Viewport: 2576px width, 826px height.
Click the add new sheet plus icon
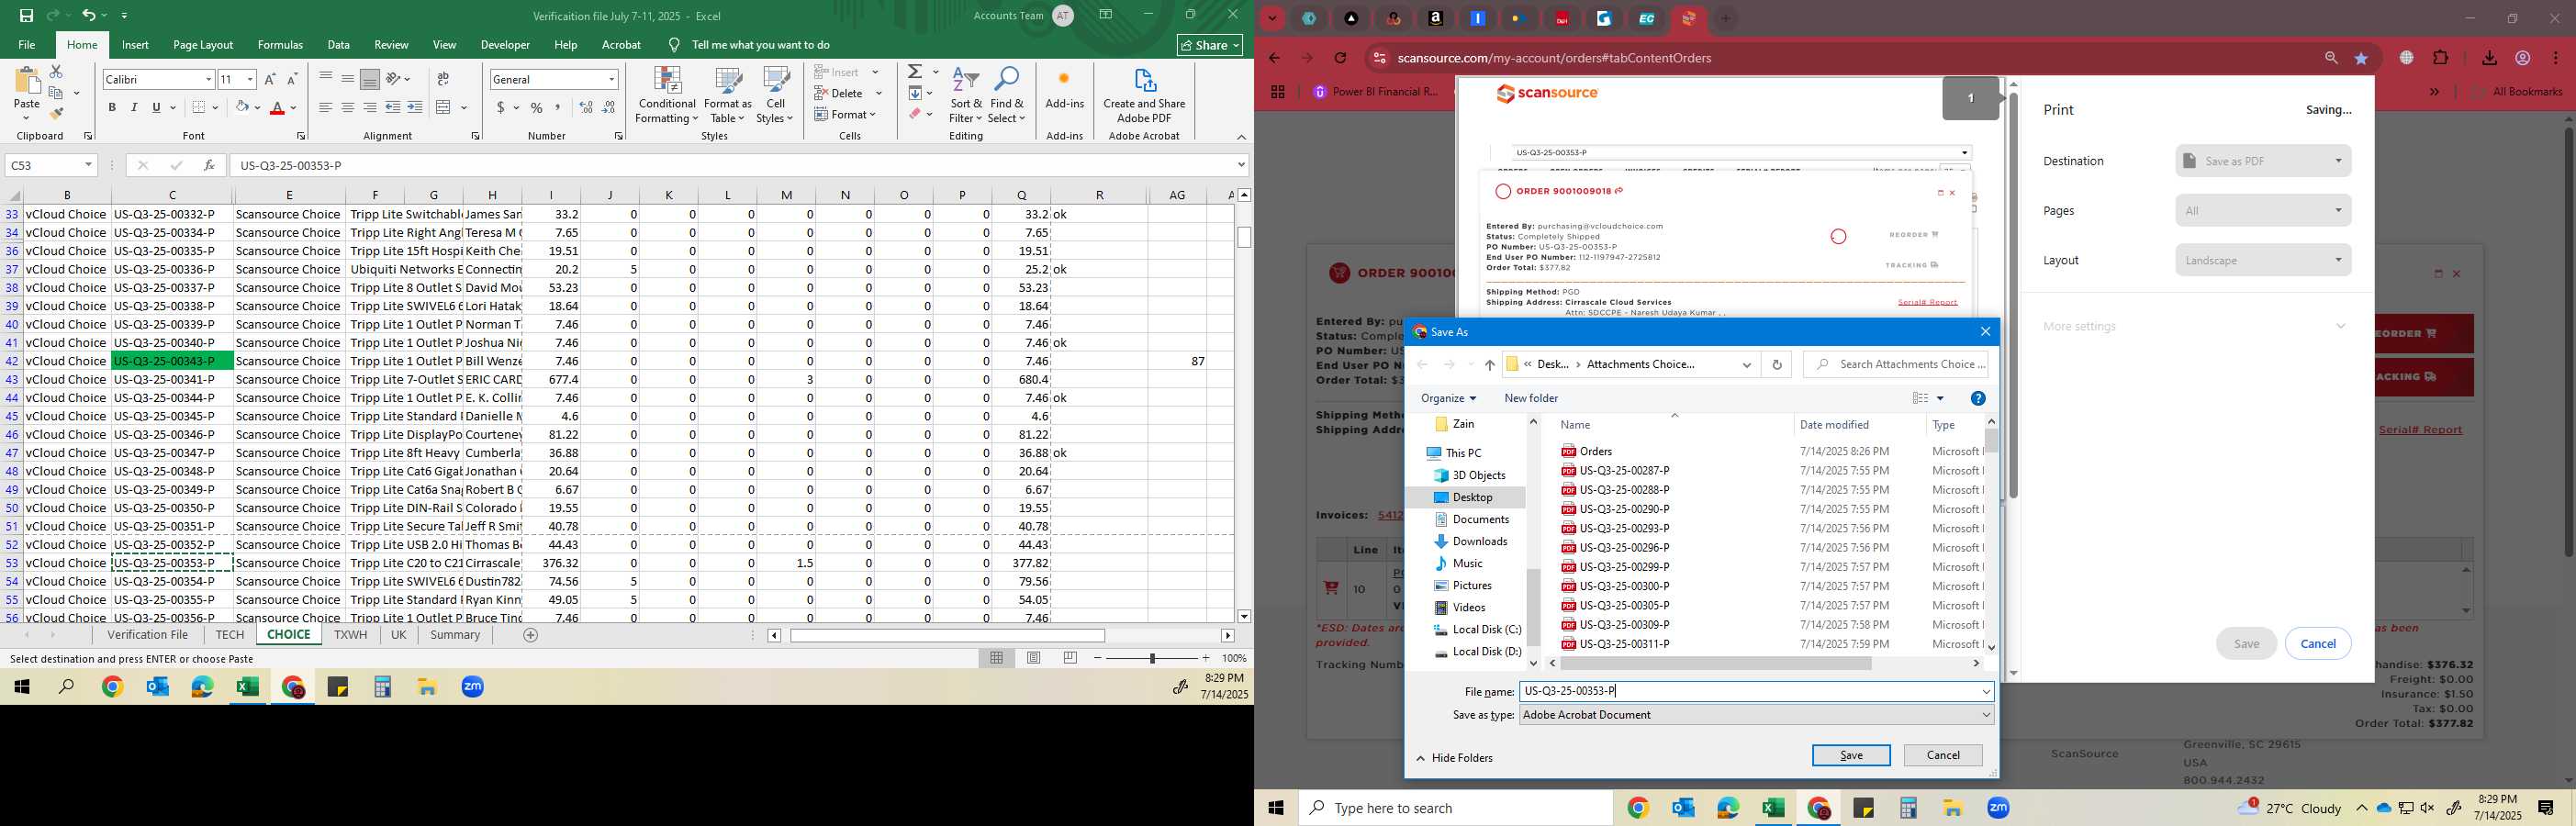tap(531, 635)
